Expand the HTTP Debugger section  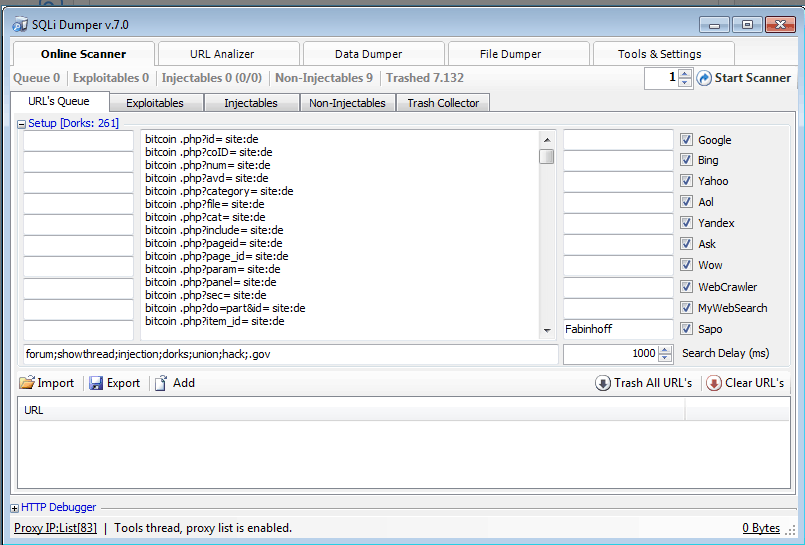coord(15,508)
